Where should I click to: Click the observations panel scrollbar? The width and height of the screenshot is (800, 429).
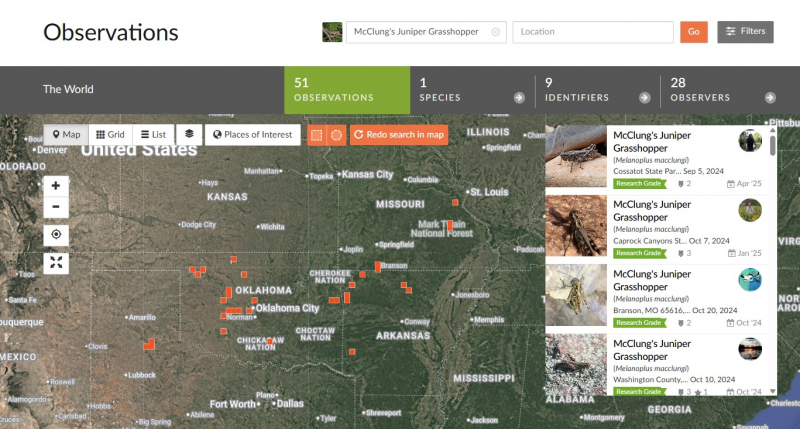pos(773,145)
